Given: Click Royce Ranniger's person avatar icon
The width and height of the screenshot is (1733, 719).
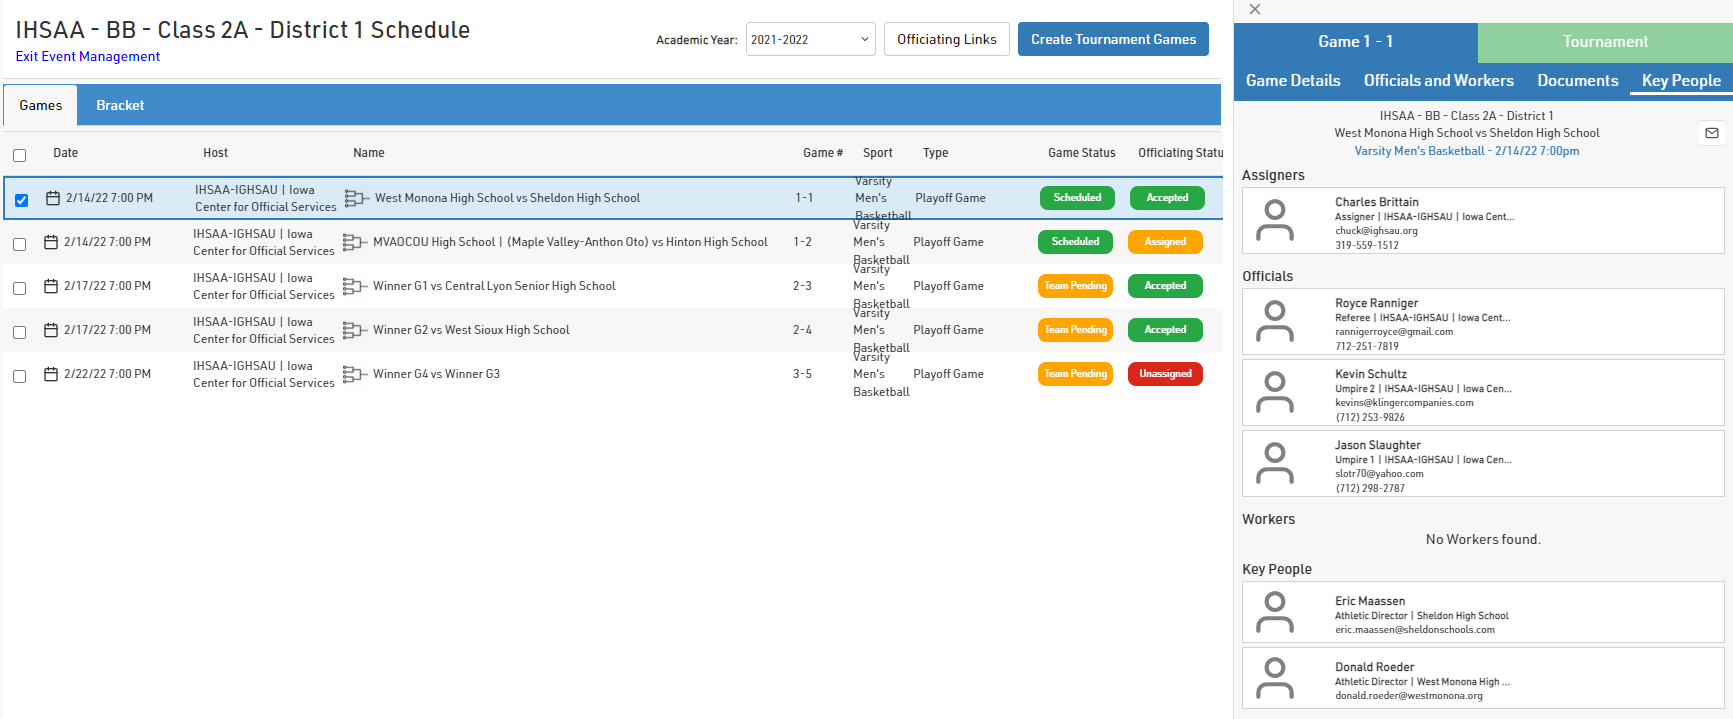Looking at the screenshot, I should tap(1274, 322).
